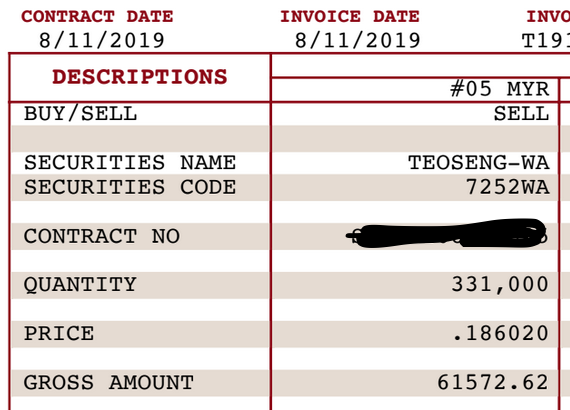This screenshot has width=570, height=410.
Task: Click the price value .186020
Action: pyautogui.click(x=500, y=333)
